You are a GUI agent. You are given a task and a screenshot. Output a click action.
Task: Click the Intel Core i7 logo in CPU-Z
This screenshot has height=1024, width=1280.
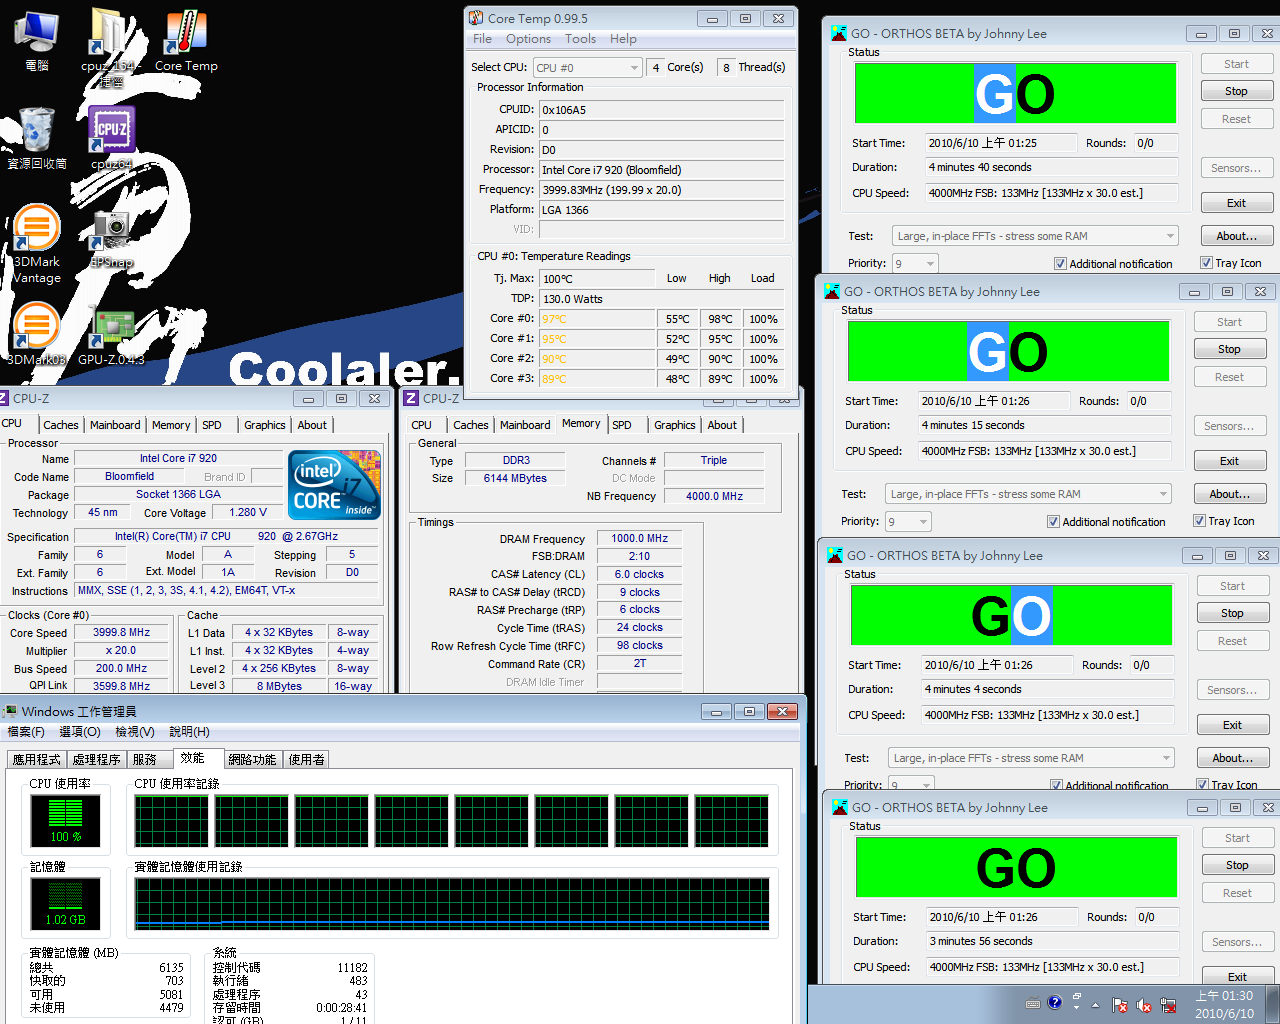(x=334, y=485)
